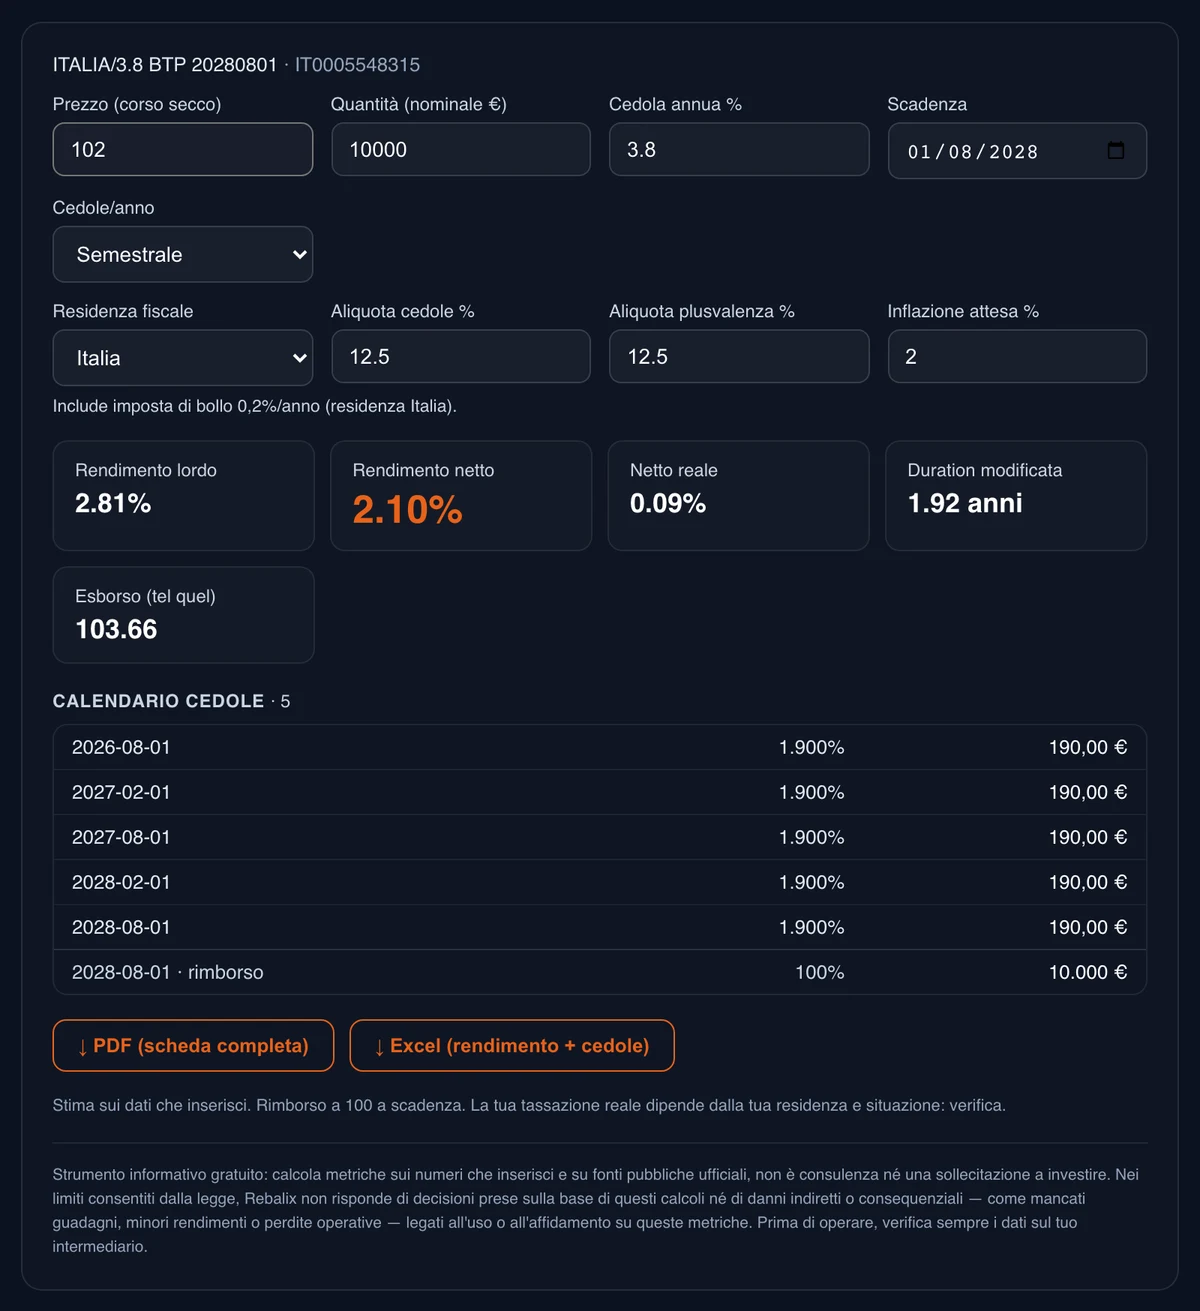The width and height of the screenshot is (1200, 1311).
Task: Focus the Quantità nominale input
Action: [x=461, y=149]
